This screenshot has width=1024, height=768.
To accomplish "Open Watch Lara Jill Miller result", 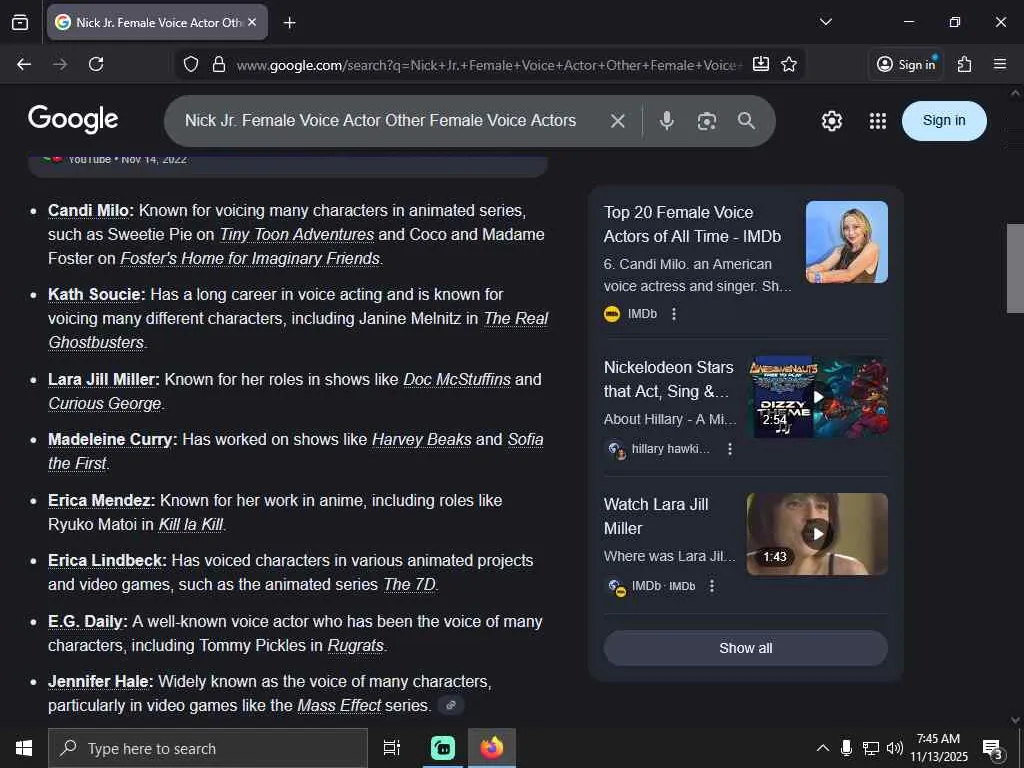I will click(x=656, y=516).
